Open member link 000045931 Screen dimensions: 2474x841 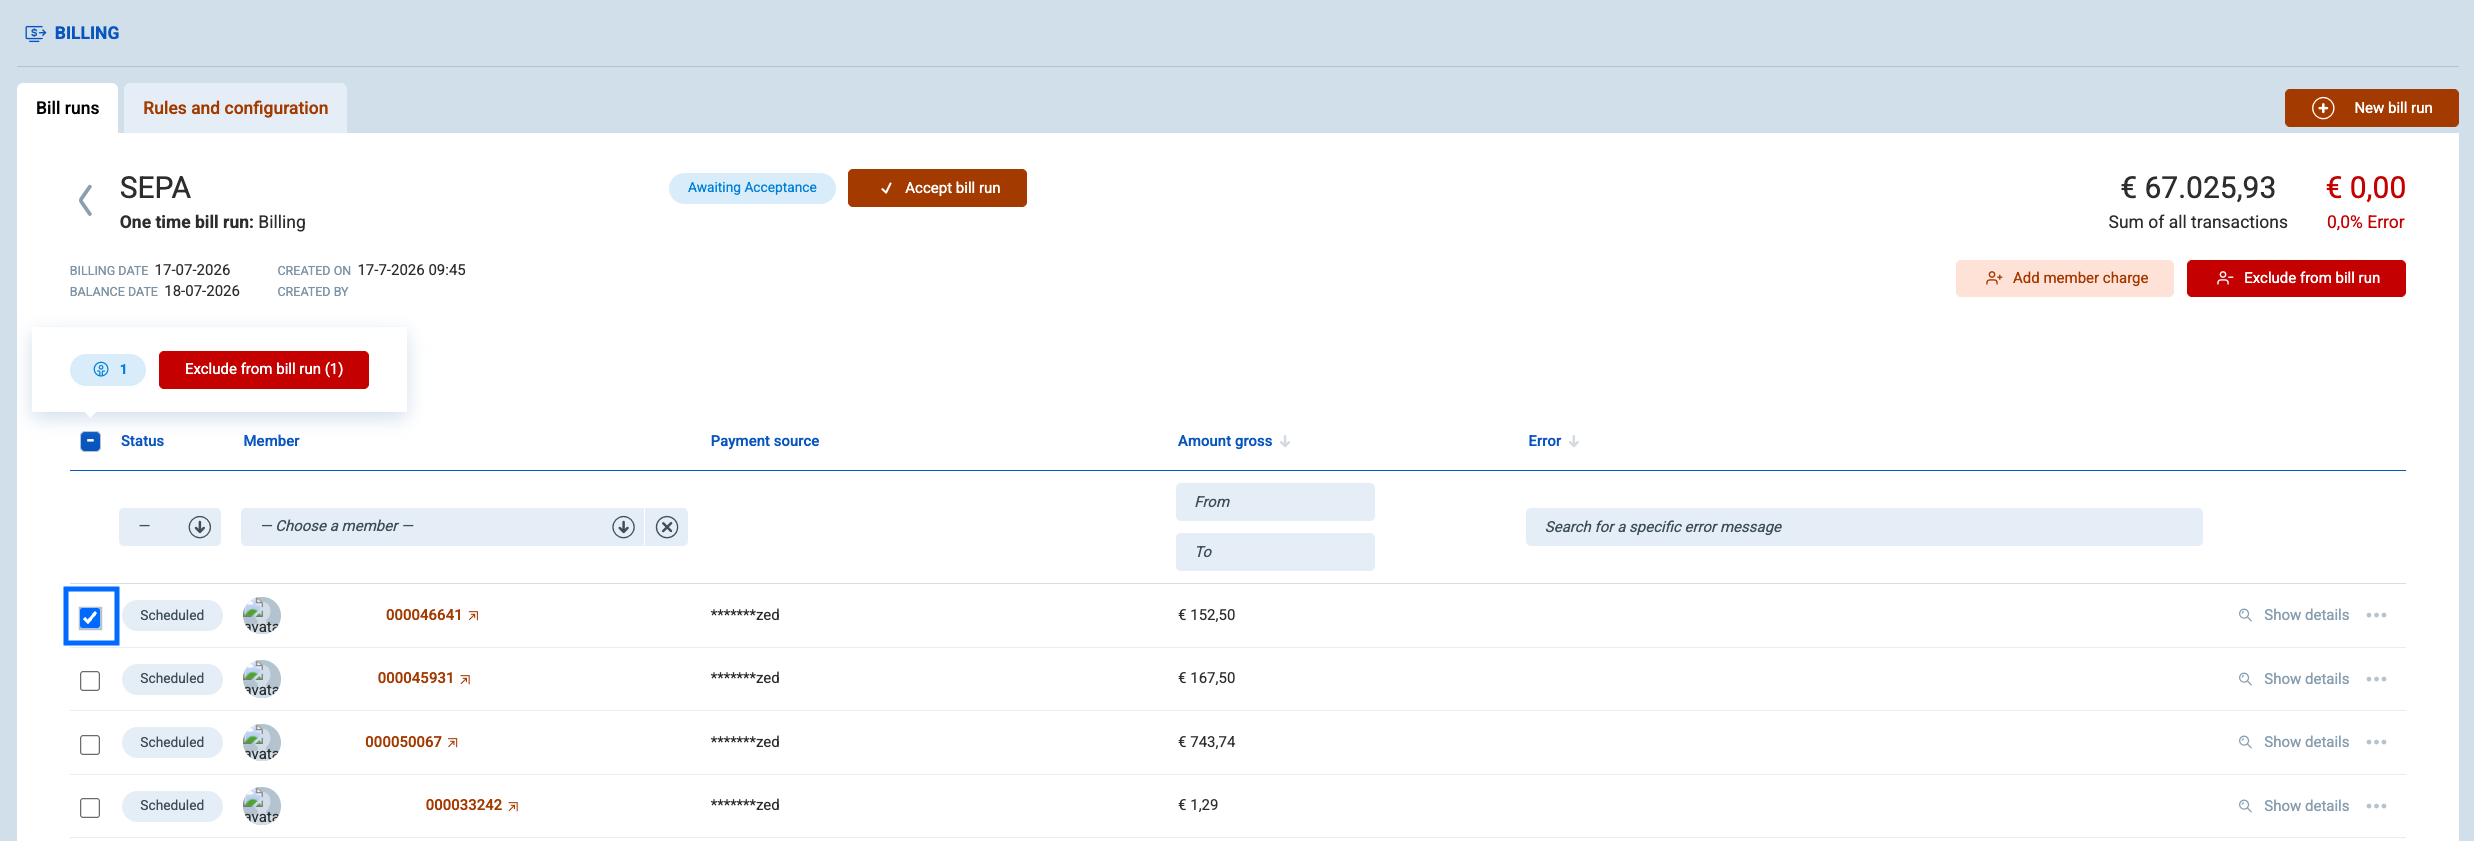click(415, 678)
